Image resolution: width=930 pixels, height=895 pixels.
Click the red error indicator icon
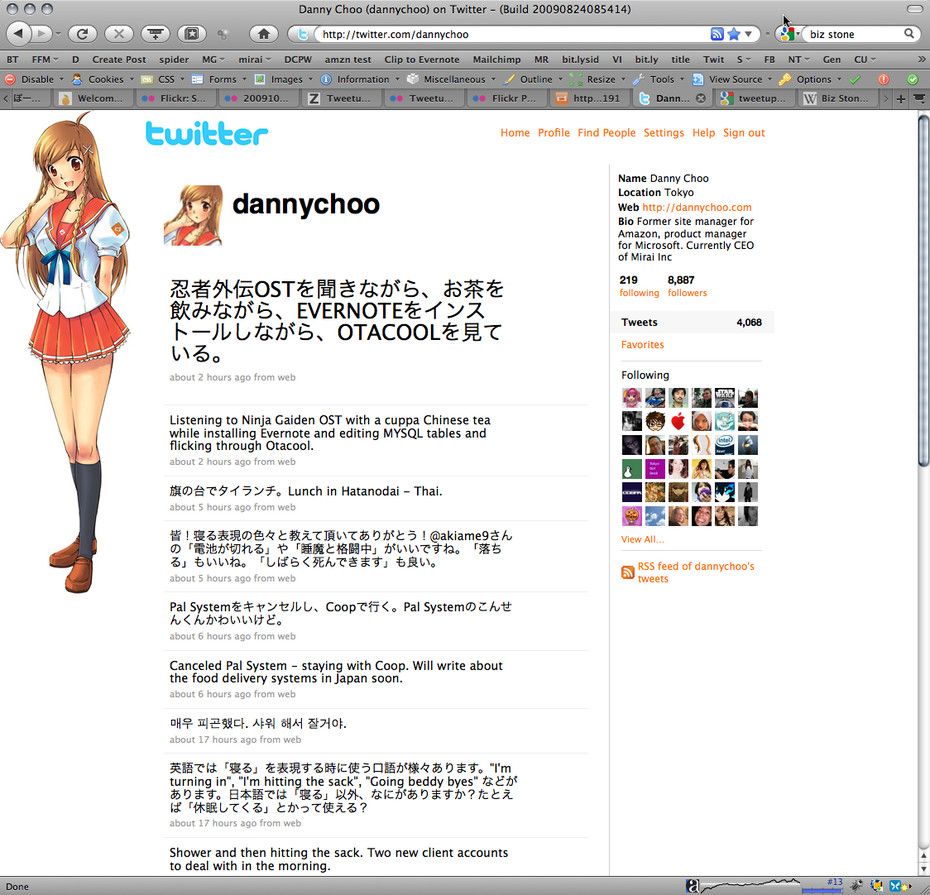[x=883, y=79]
